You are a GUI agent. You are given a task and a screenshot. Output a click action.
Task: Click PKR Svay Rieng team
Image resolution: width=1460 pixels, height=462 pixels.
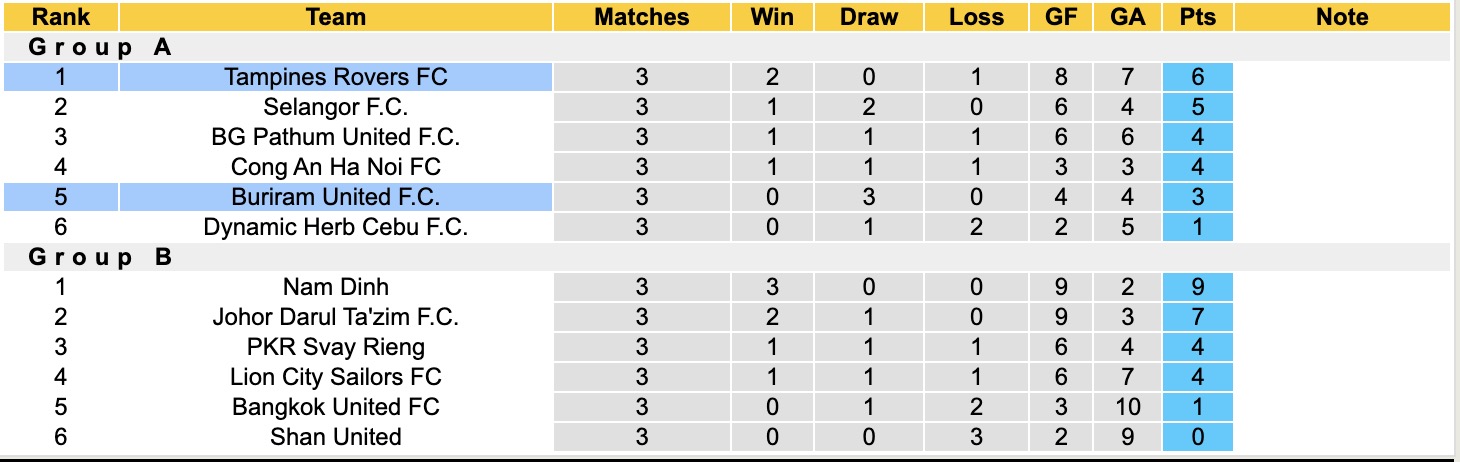coord(336,347)
